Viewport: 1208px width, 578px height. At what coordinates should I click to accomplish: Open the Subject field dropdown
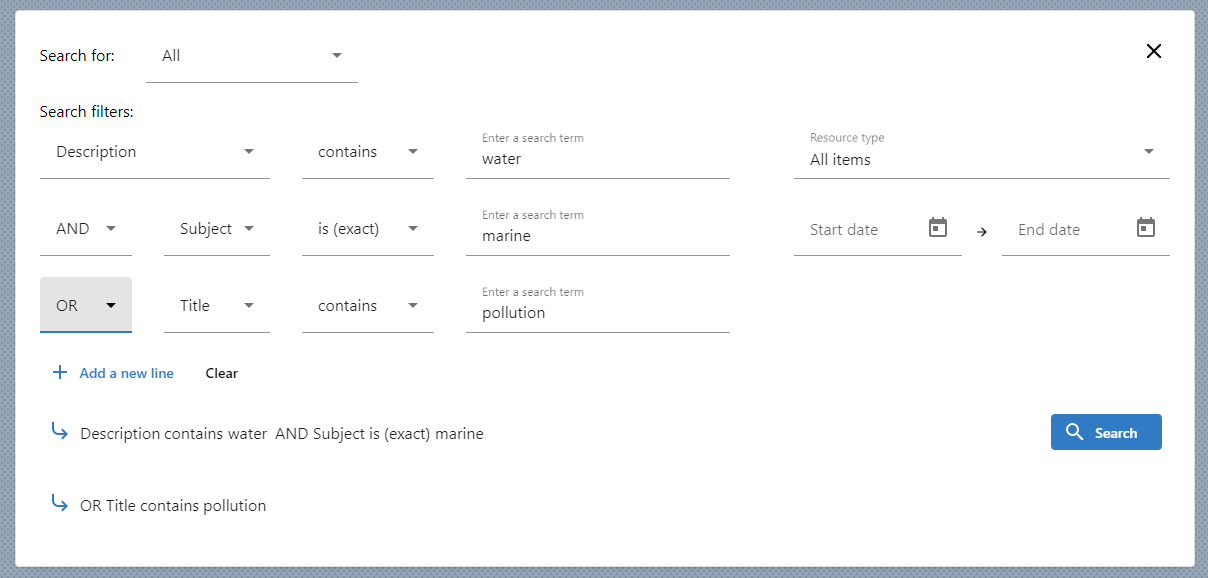pos(216,229)
